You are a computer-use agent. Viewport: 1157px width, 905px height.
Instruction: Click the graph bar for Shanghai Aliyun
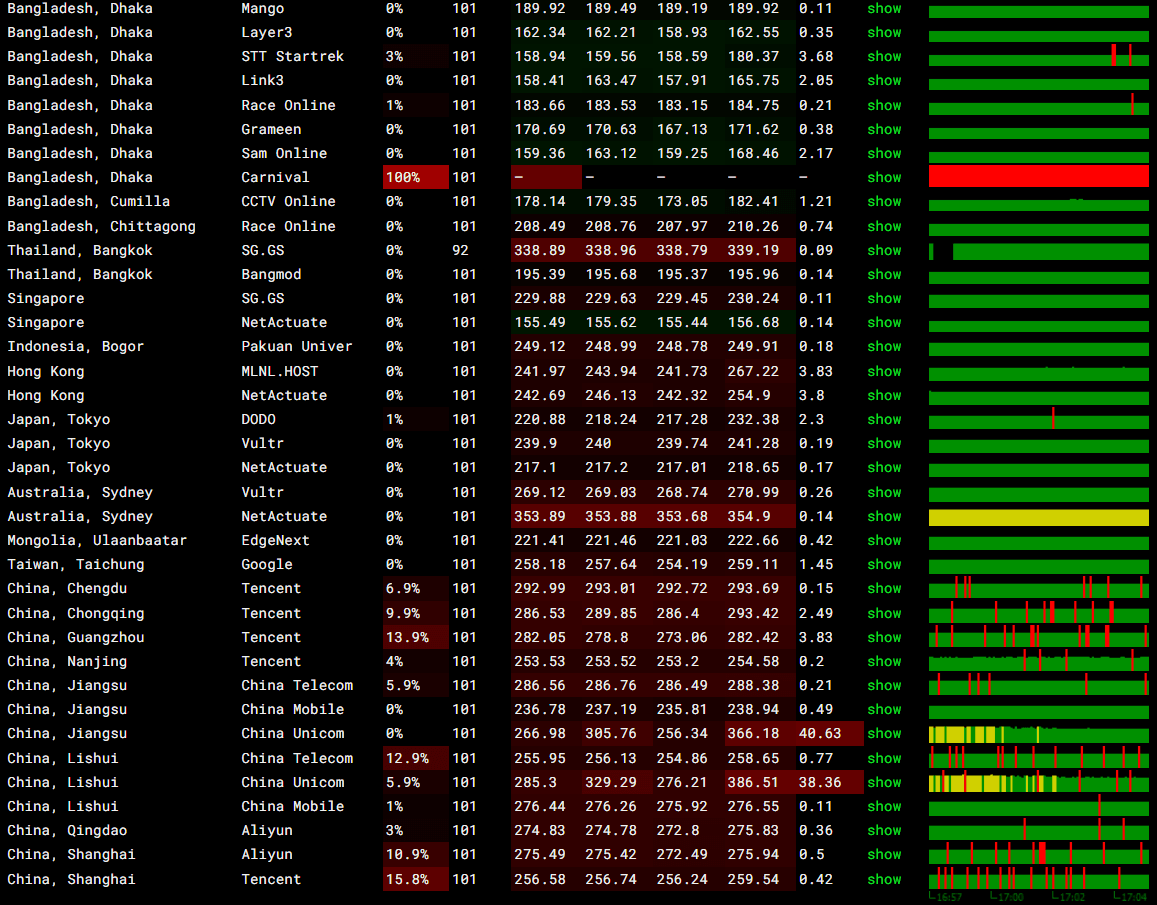pos(1038,854)
